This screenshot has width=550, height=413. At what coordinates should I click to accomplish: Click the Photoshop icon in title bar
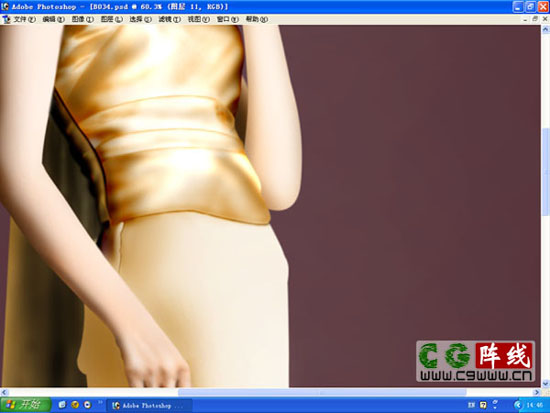pos(5,6)
